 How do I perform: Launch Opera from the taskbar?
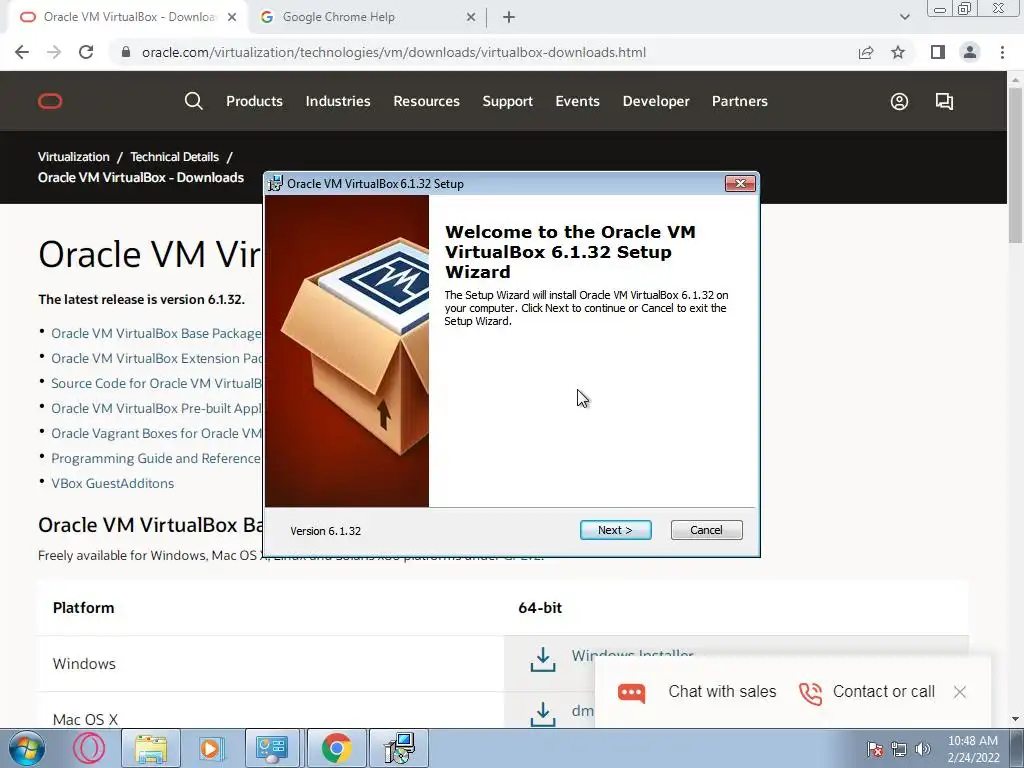[89, 748]
